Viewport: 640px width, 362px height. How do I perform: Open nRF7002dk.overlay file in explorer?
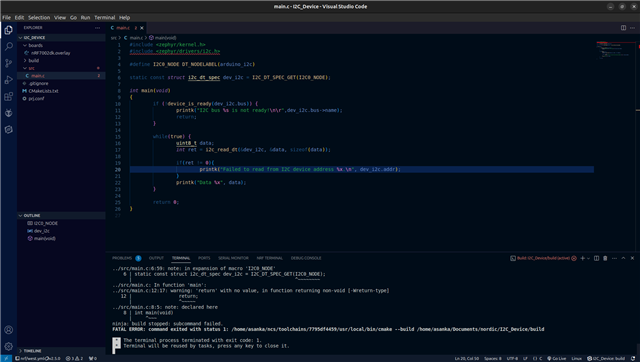61,53
